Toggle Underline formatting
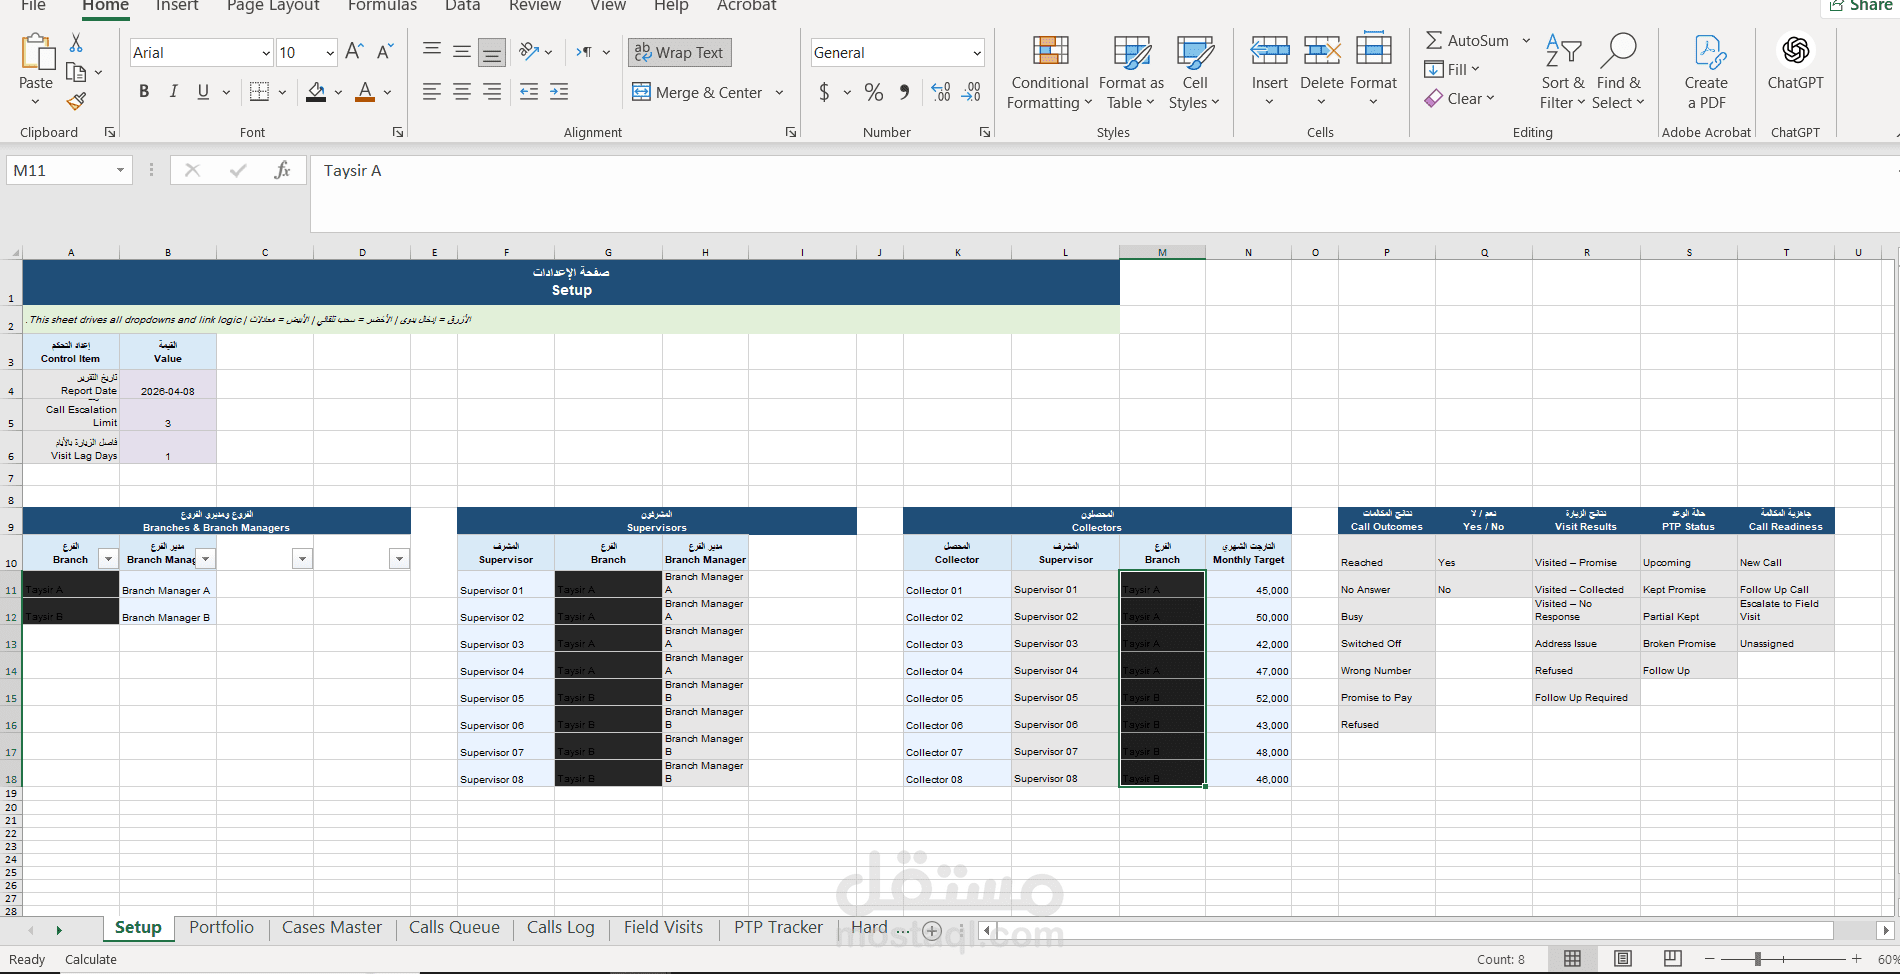 (x=203, y=92)
